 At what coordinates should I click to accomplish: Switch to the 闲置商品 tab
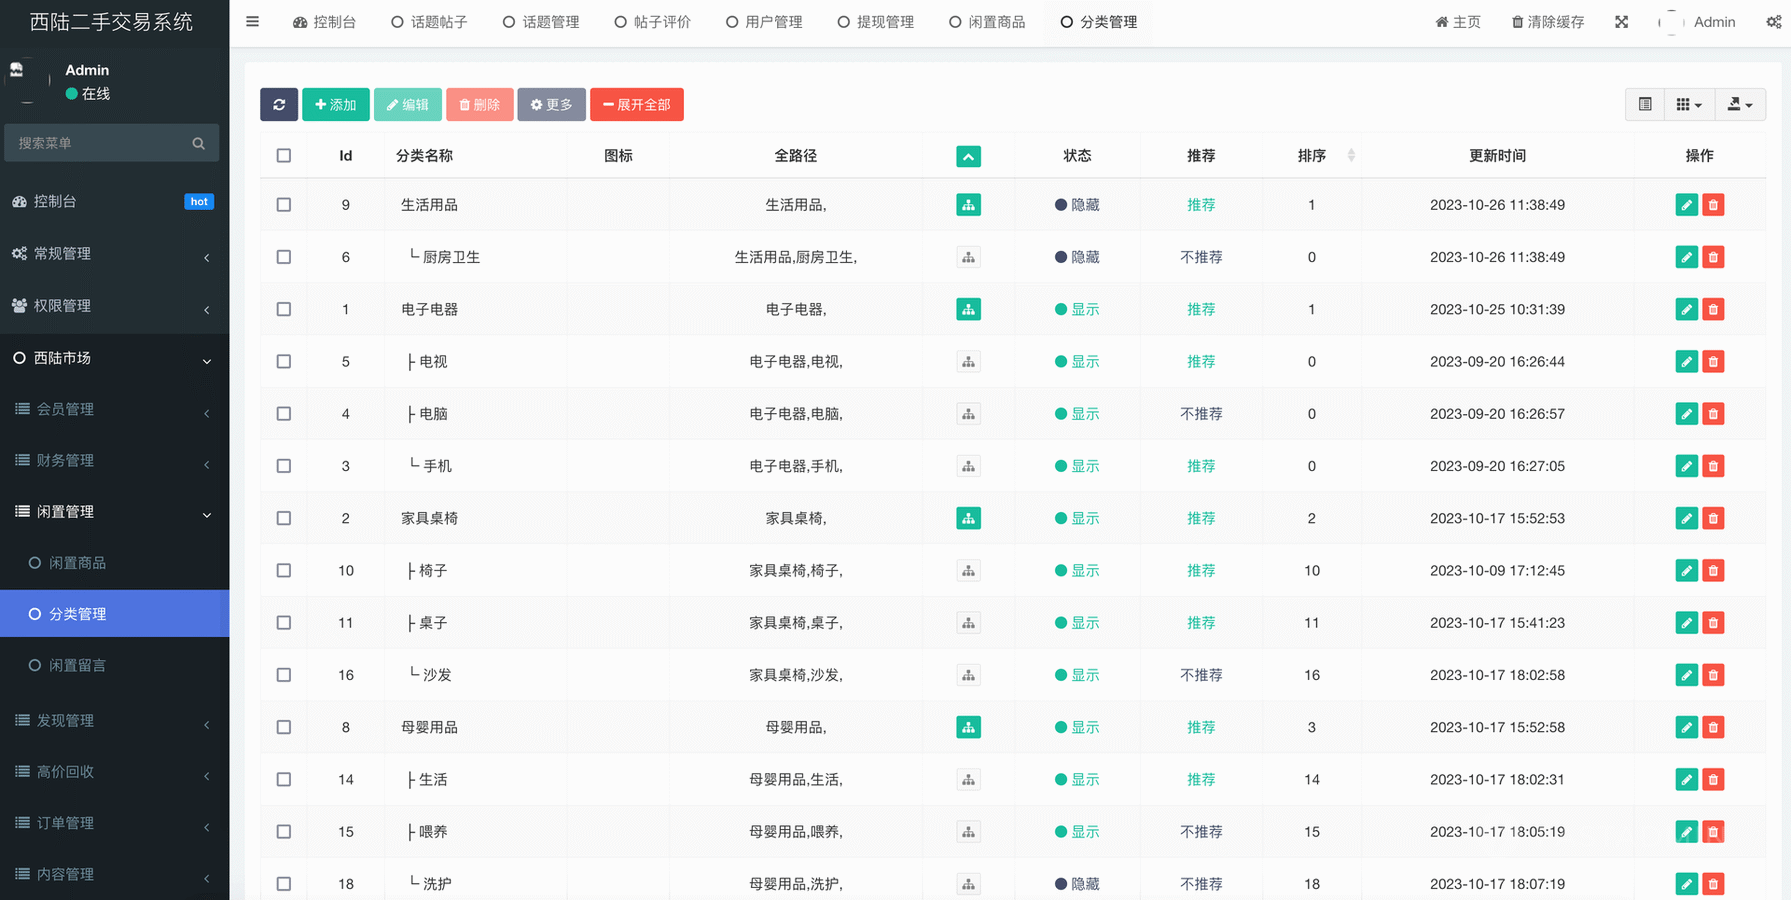[x=987, y=22]
